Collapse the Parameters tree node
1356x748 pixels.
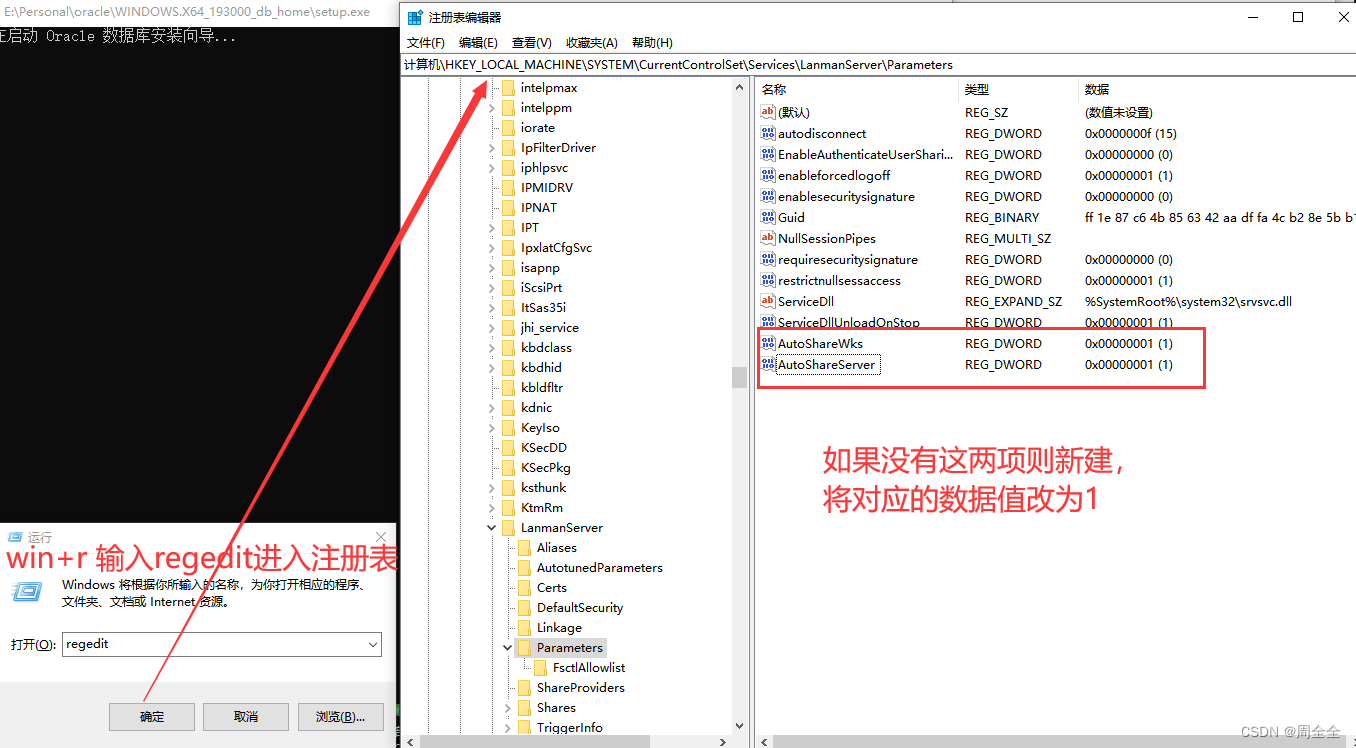tap(507, 648)
